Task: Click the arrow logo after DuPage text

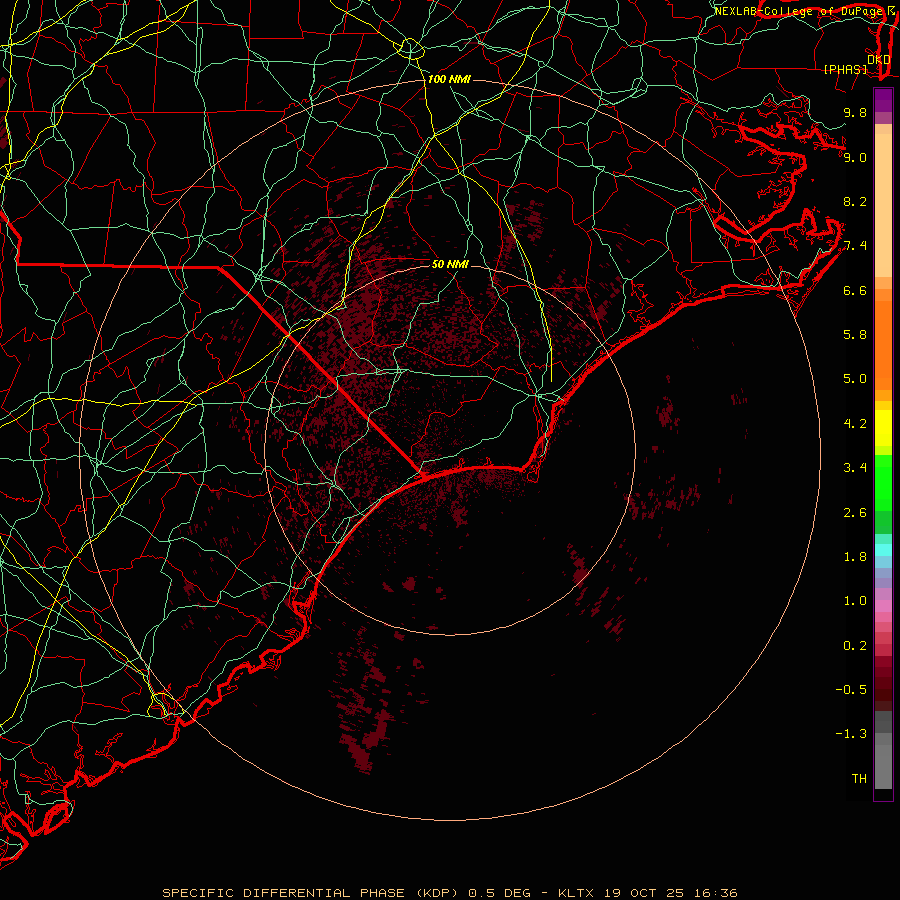Action: point(891,11)
